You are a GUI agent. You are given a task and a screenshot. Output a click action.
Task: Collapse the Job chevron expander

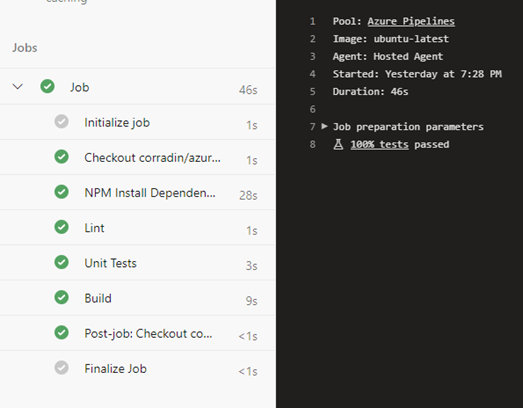coord(17,87)
